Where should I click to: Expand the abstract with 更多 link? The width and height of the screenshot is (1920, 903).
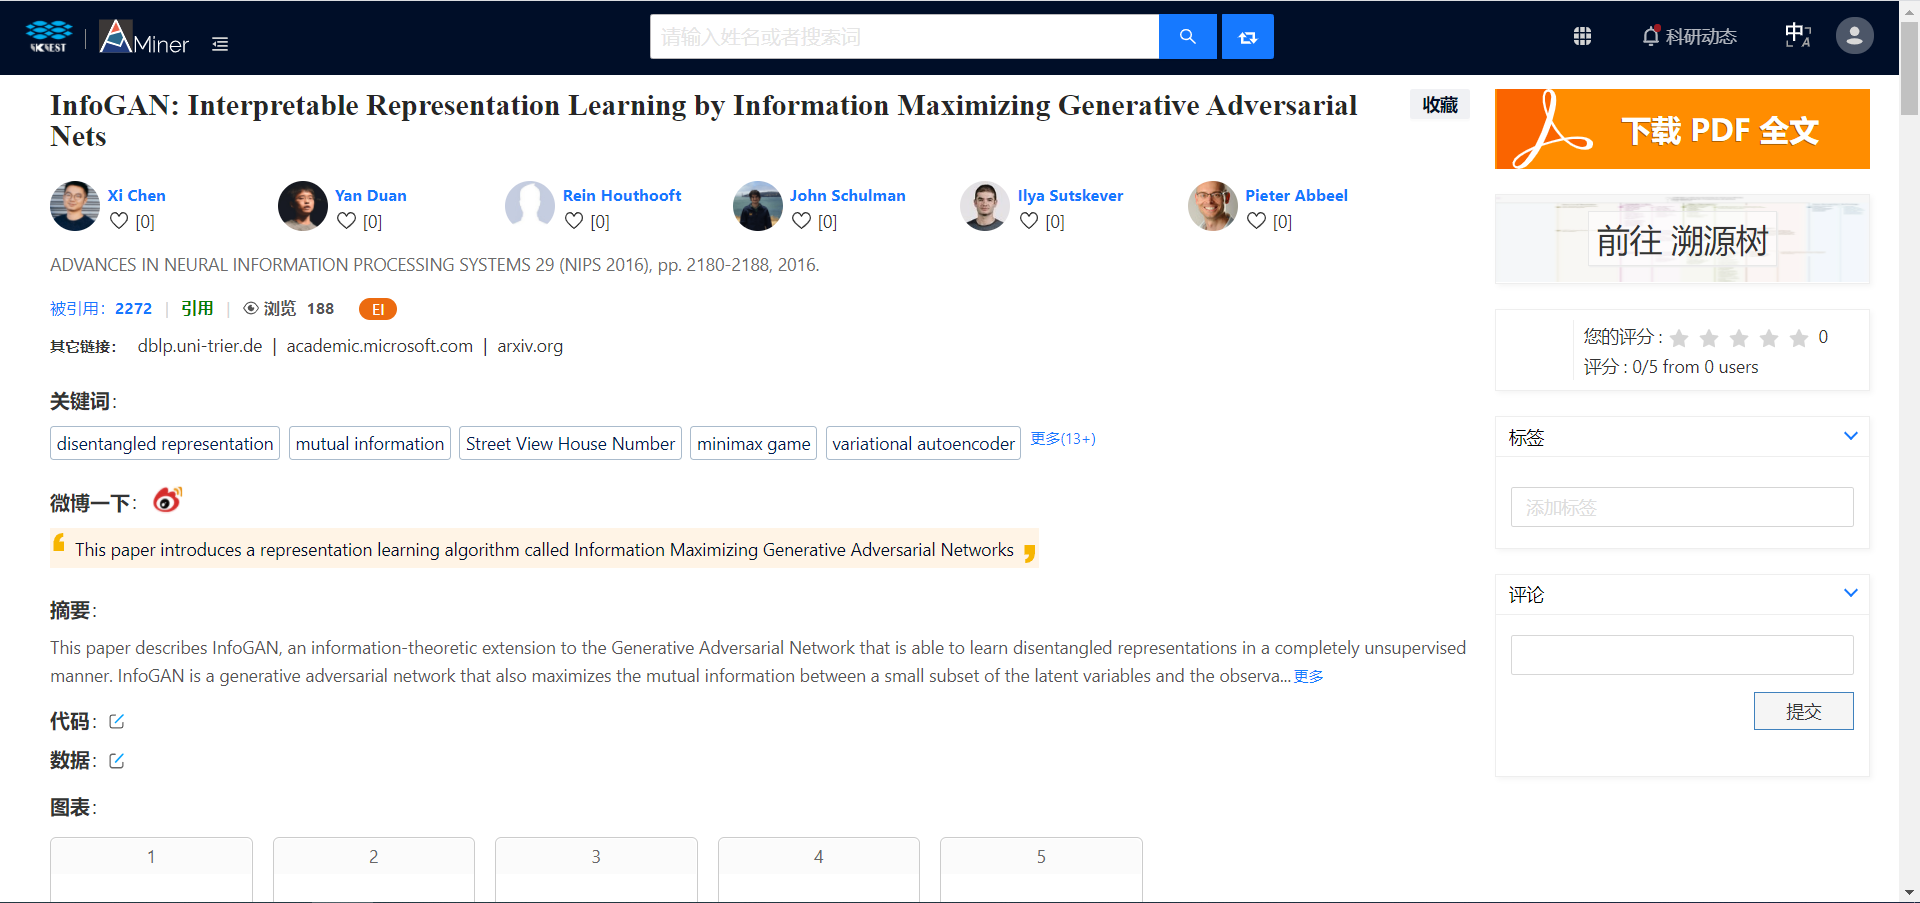pos(1308,677)
